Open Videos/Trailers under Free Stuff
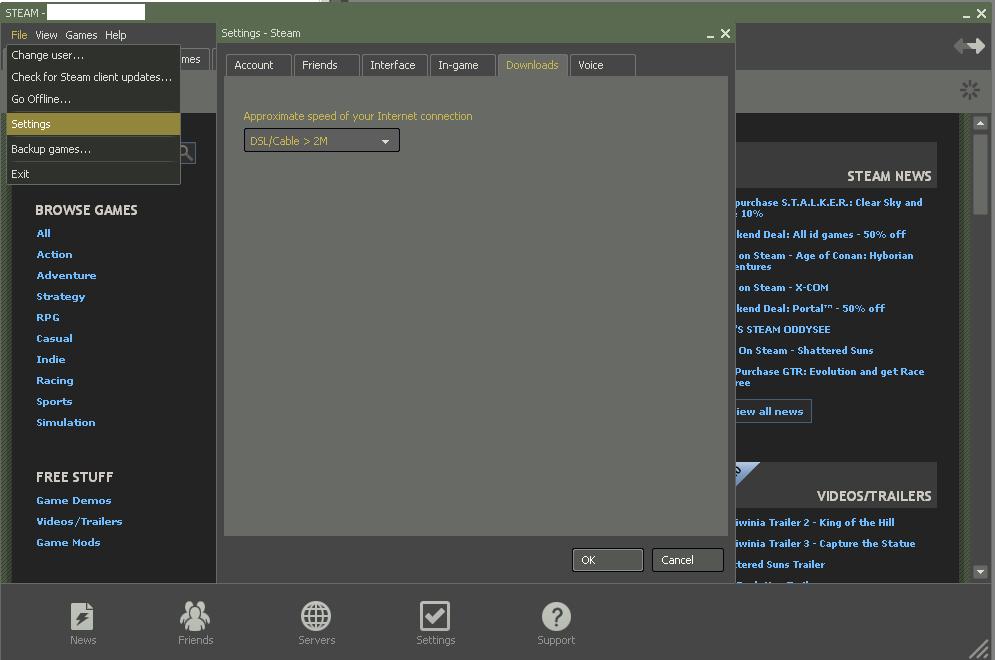This screenshot has height=660, width=995. tap(79, 521)
